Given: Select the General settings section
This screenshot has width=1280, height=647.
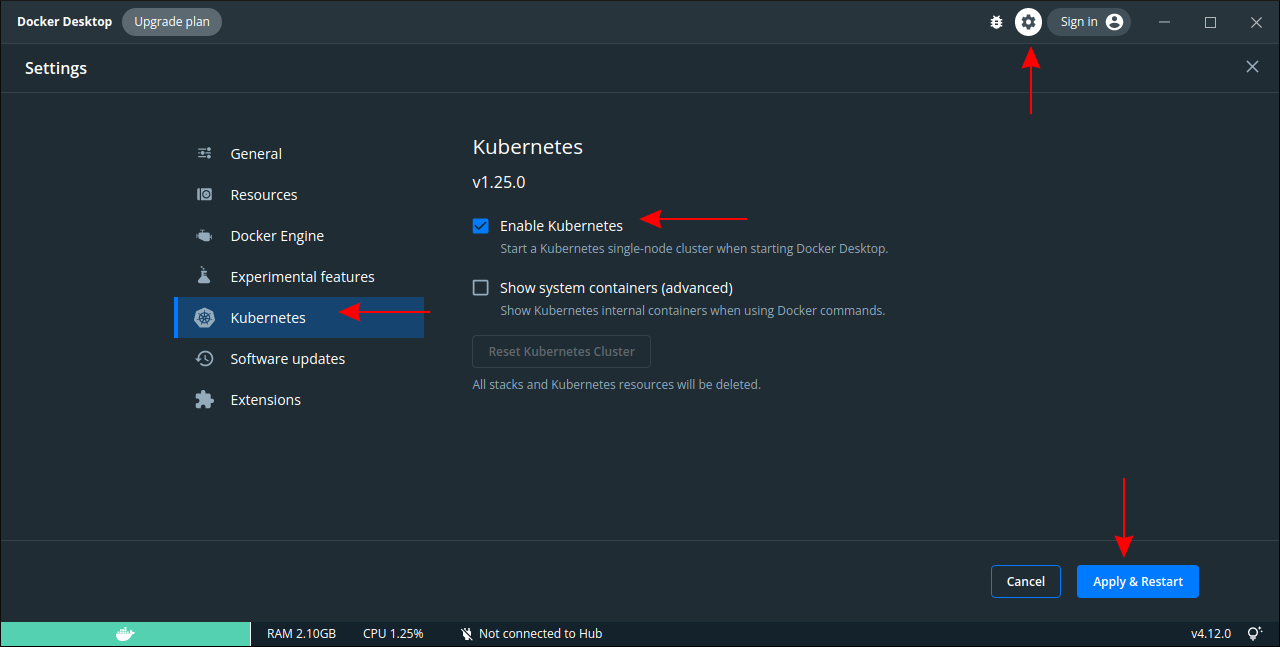Looking at the screenshot, I should (x=256, y=153).
